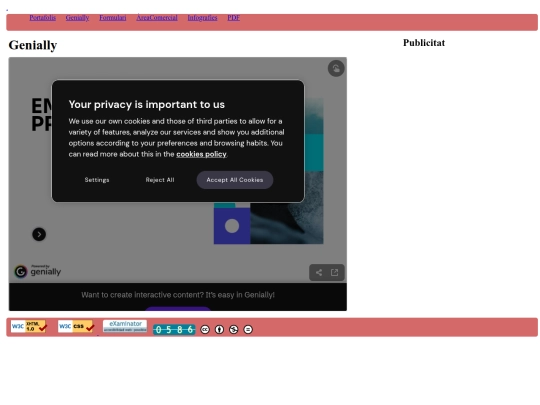Image resolution: width=540 pixels, height=405 pixels.
Task: Advance to the next Genially slide arrow
Action: point(39,235)
